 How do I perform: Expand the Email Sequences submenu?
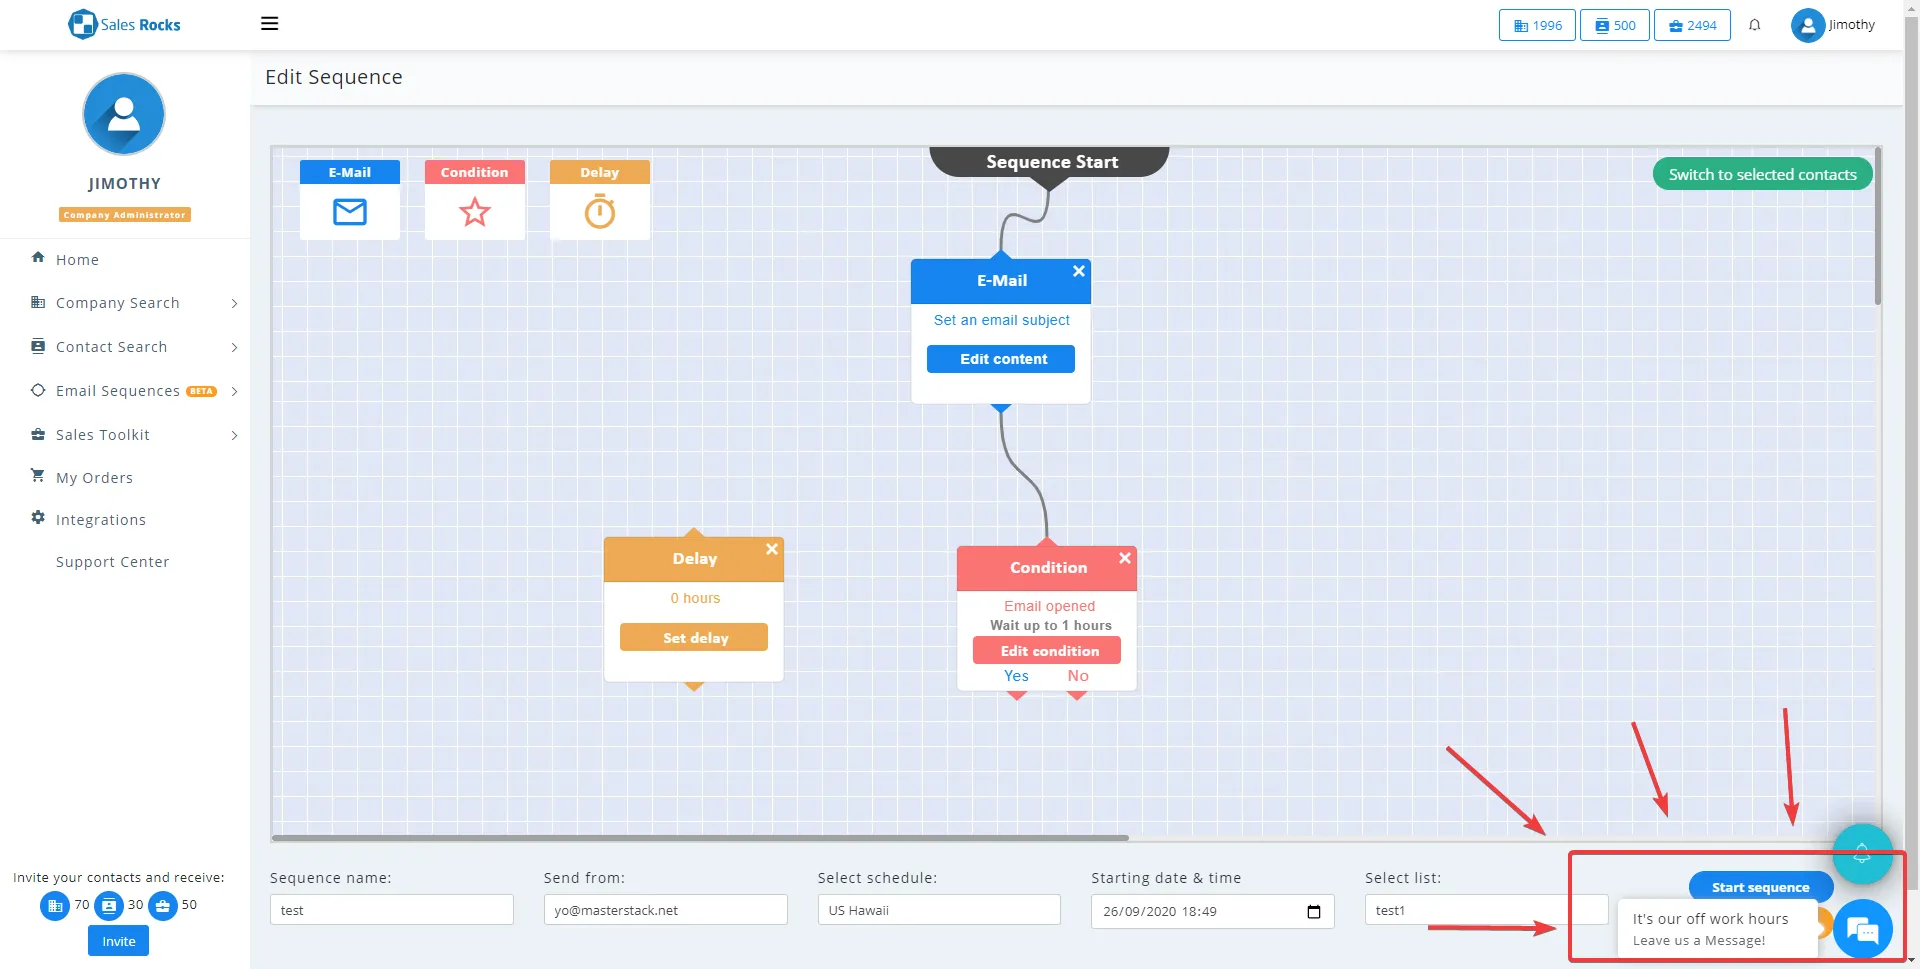pos(118,391)
